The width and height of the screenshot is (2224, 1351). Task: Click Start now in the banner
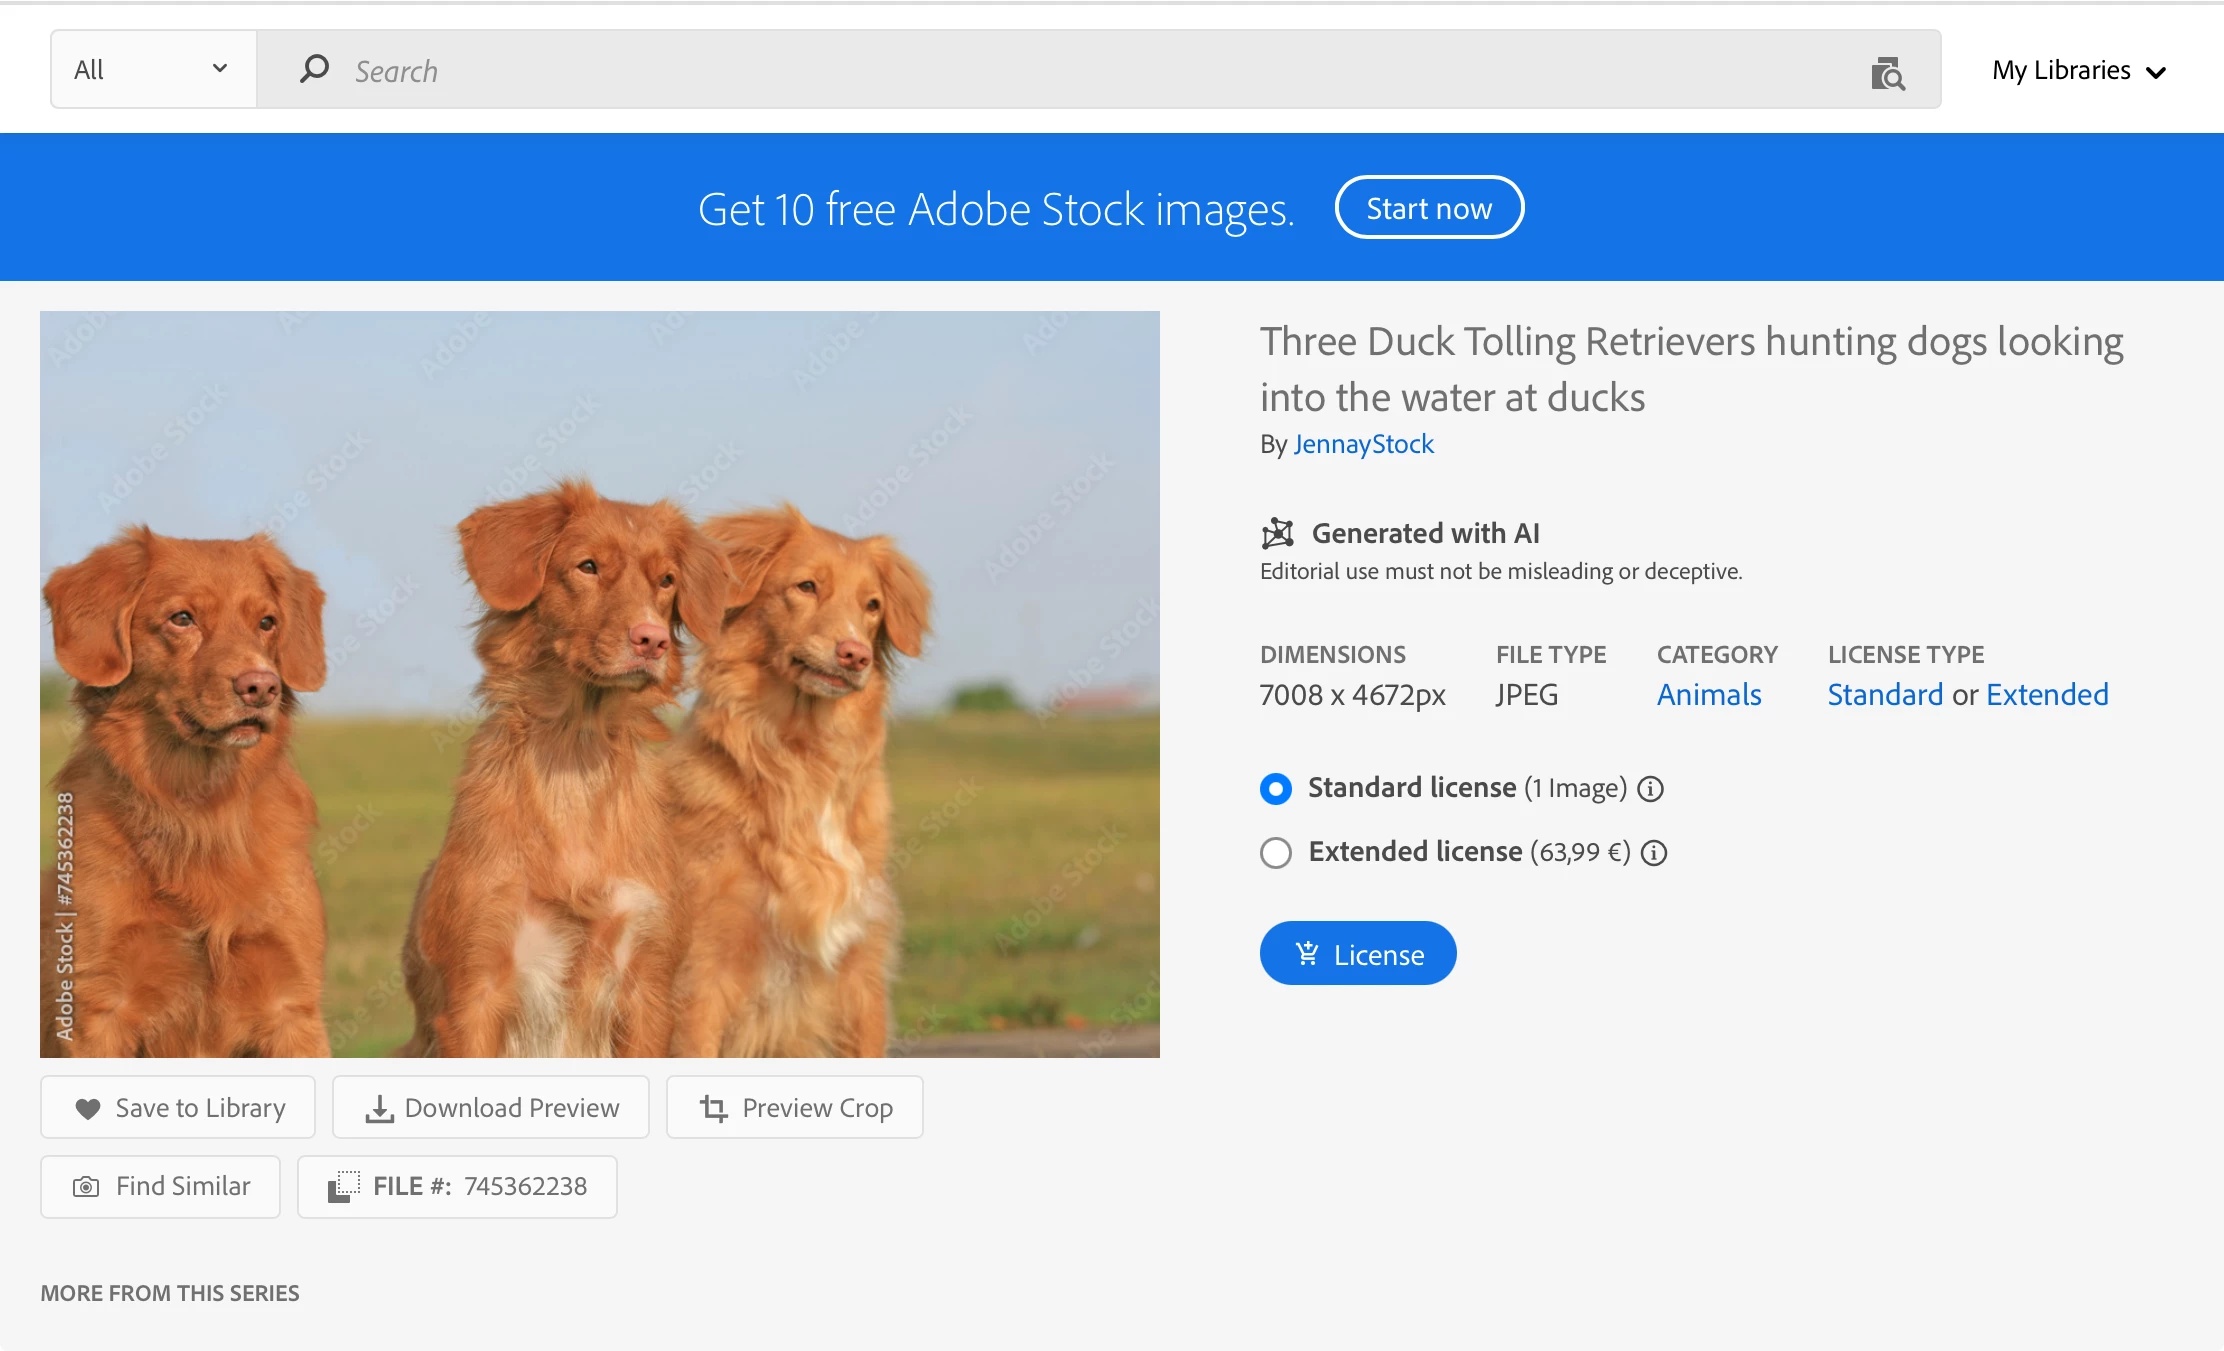[1429, 208]
